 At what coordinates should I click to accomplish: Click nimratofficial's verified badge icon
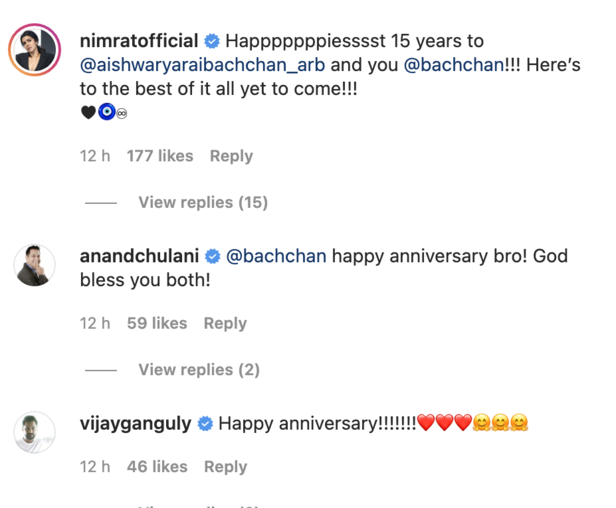click(x=212, y=43)
